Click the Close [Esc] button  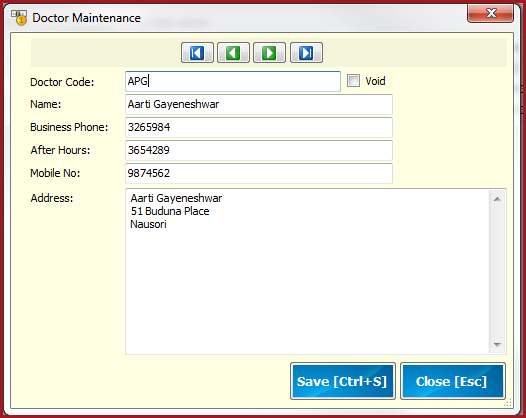pyautogui.click(x=453, y=381)
